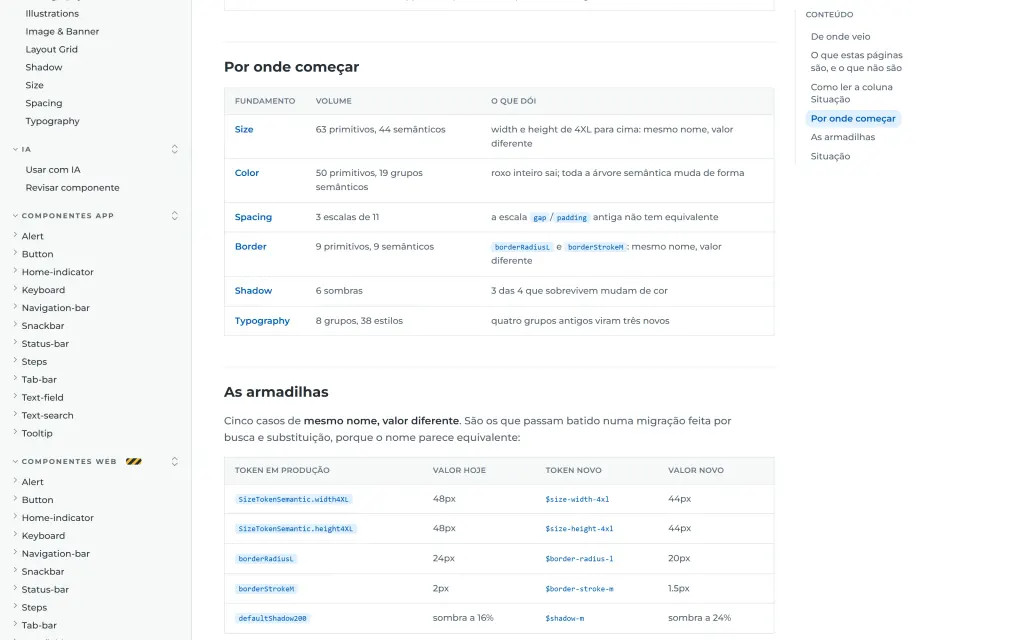
Task: Open the Layout Grid sidebar page
Action: pos(52,50)
